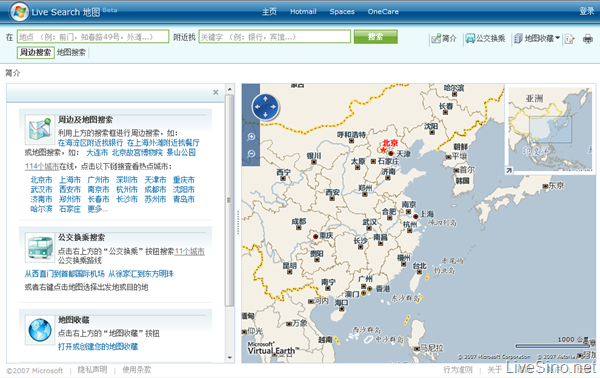Screen dimensions: 600x378
Task: Click the 在上海外滩附近找餐厅 example link
Action: [x=163, y=143]
